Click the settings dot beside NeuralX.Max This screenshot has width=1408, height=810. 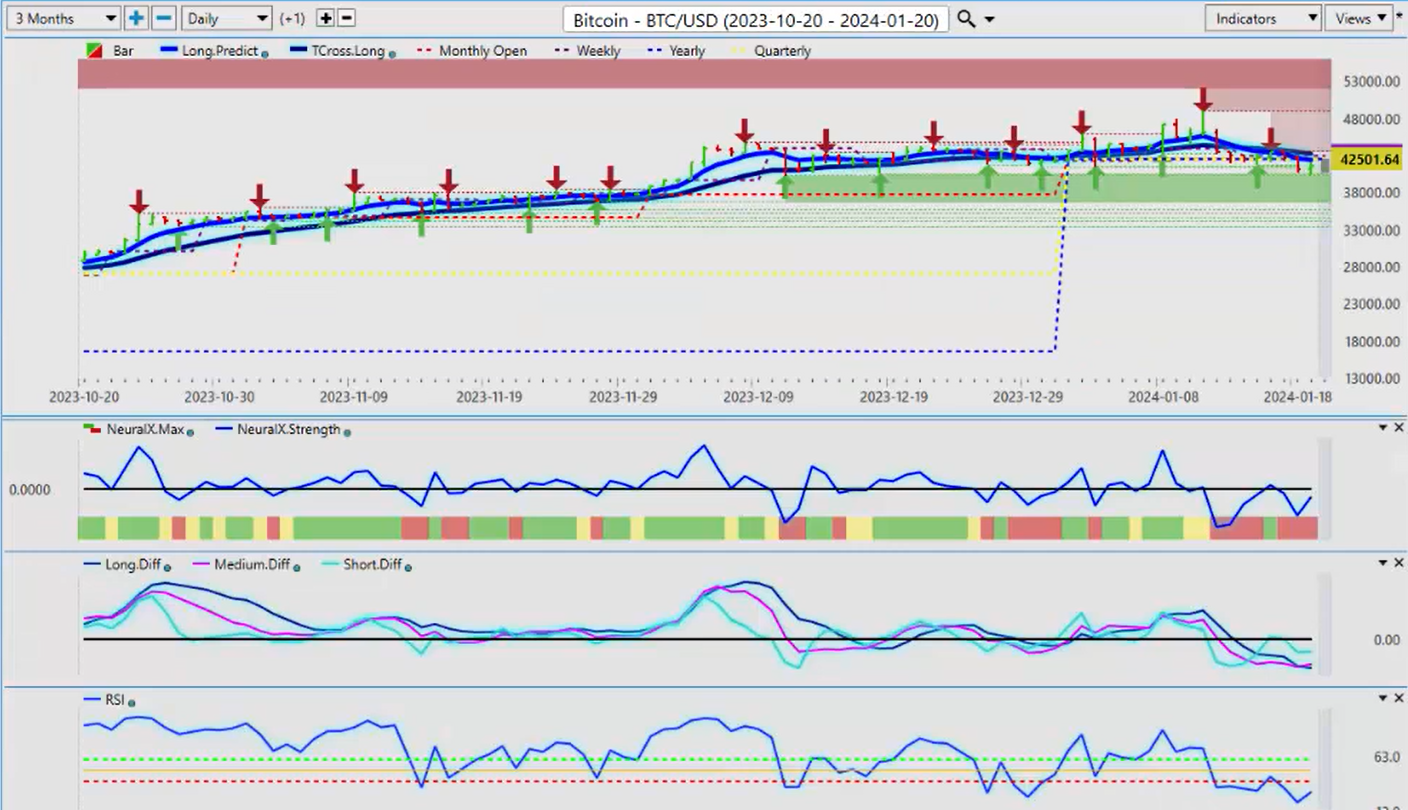click(x=189, y=431)
